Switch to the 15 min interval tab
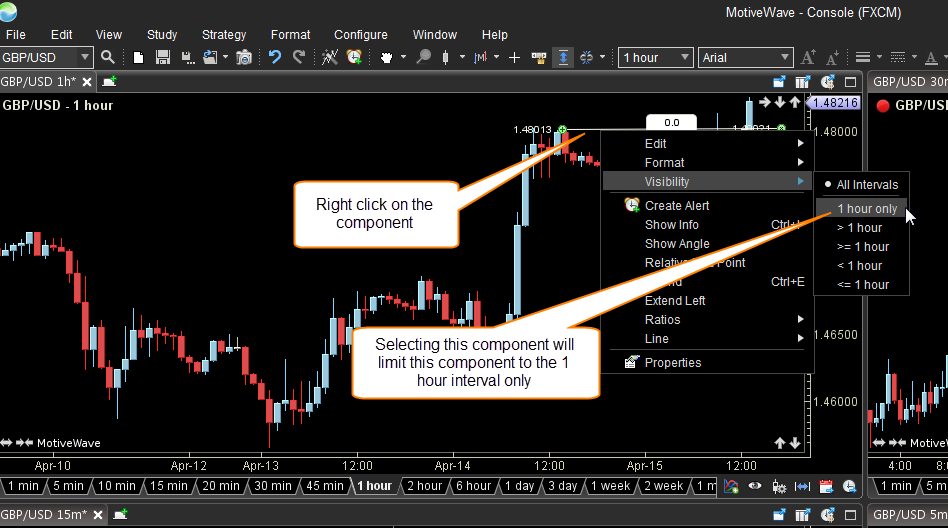Screen dimensions: 948x528 [169, 486]
